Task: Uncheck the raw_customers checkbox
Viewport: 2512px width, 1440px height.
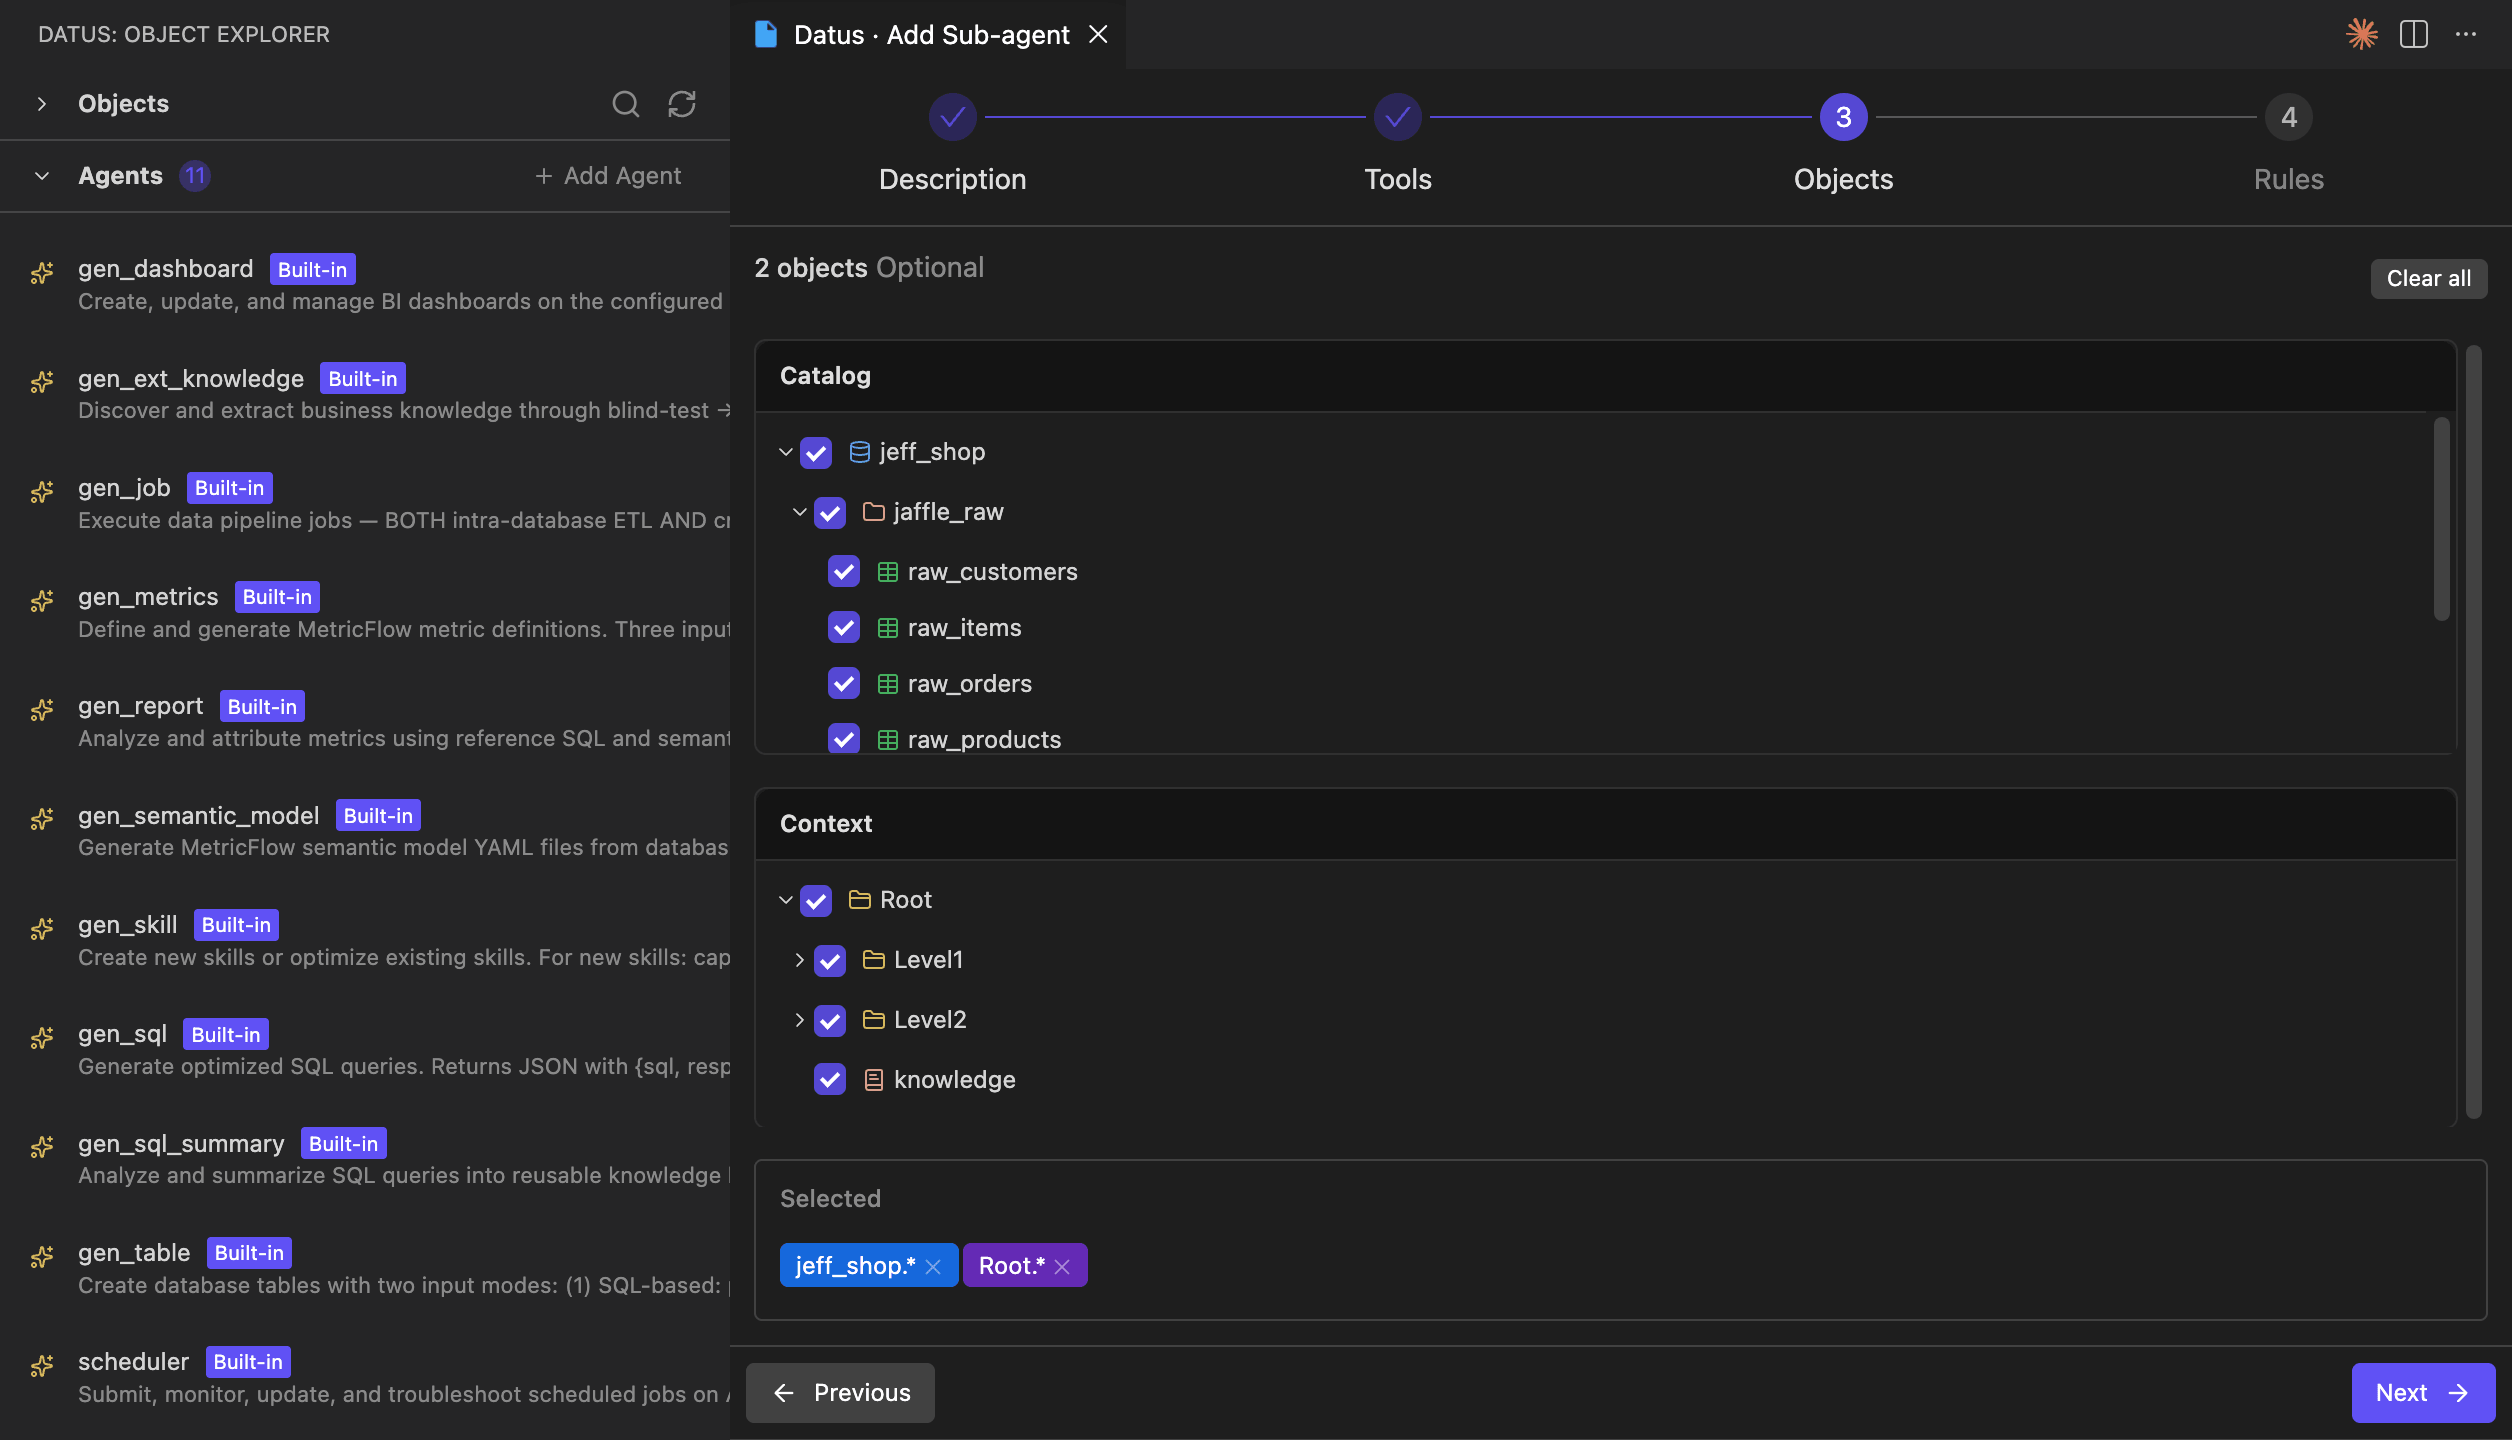Action: [x=844, y=572]
